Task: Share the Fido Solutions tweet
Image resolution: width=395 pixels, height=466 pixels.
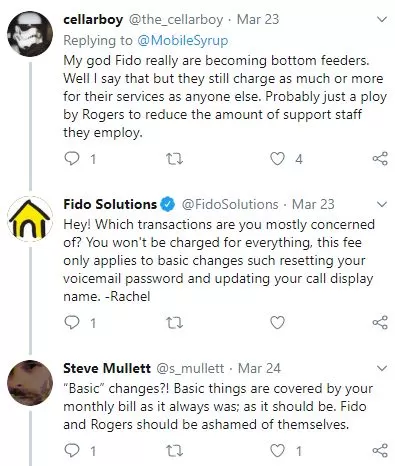Action: 380,322
